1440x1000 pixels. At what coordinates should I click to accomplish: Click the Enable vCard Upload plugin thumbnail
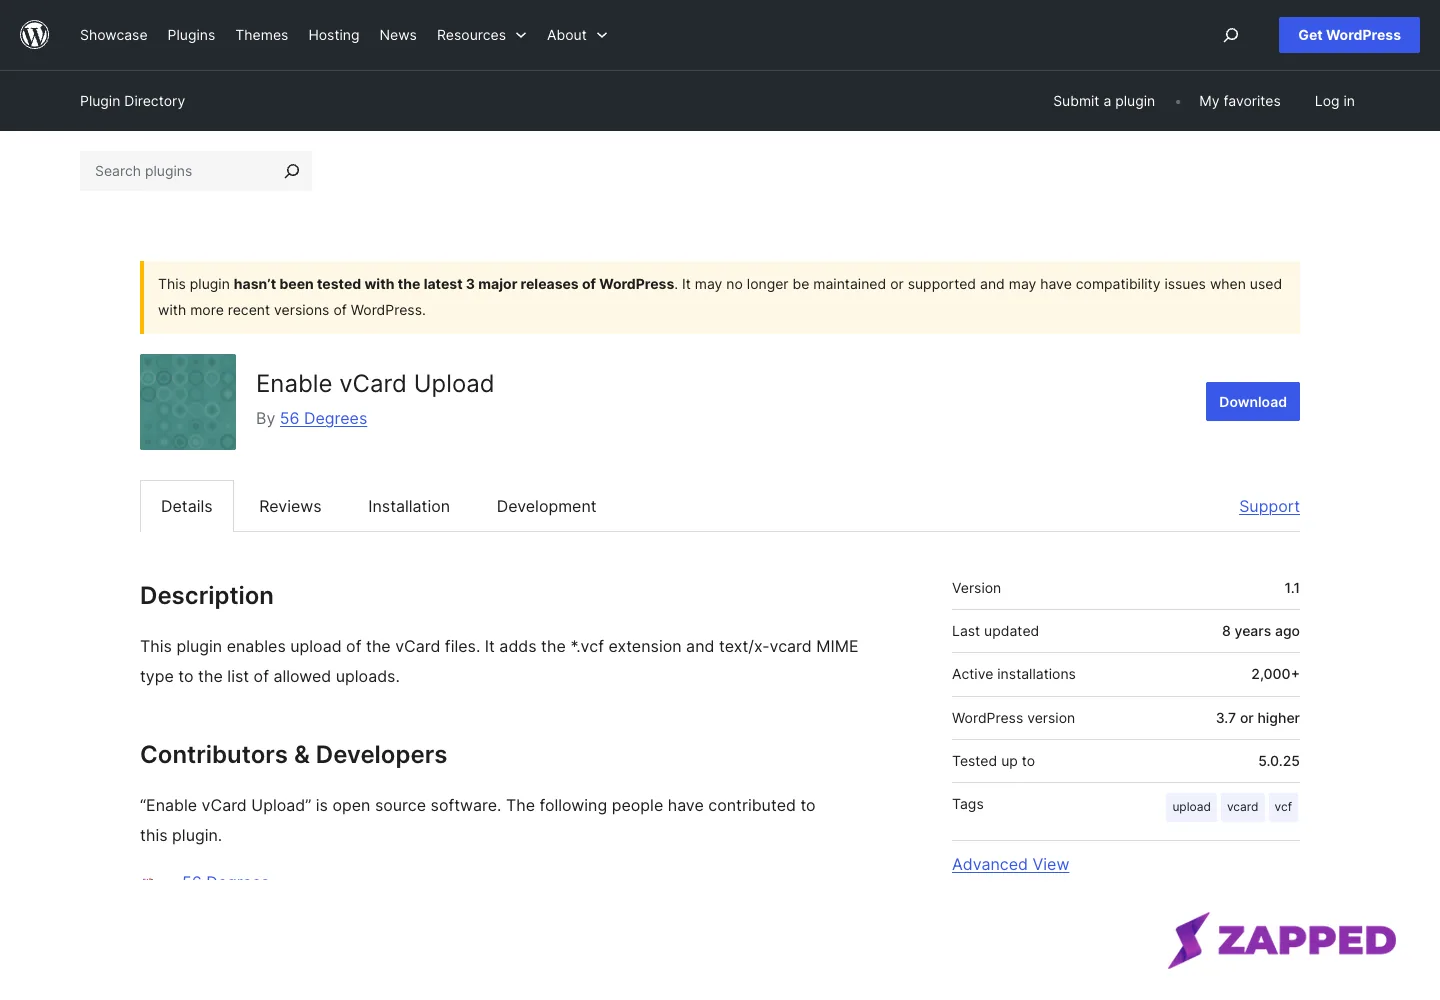[x=188, y=402]
